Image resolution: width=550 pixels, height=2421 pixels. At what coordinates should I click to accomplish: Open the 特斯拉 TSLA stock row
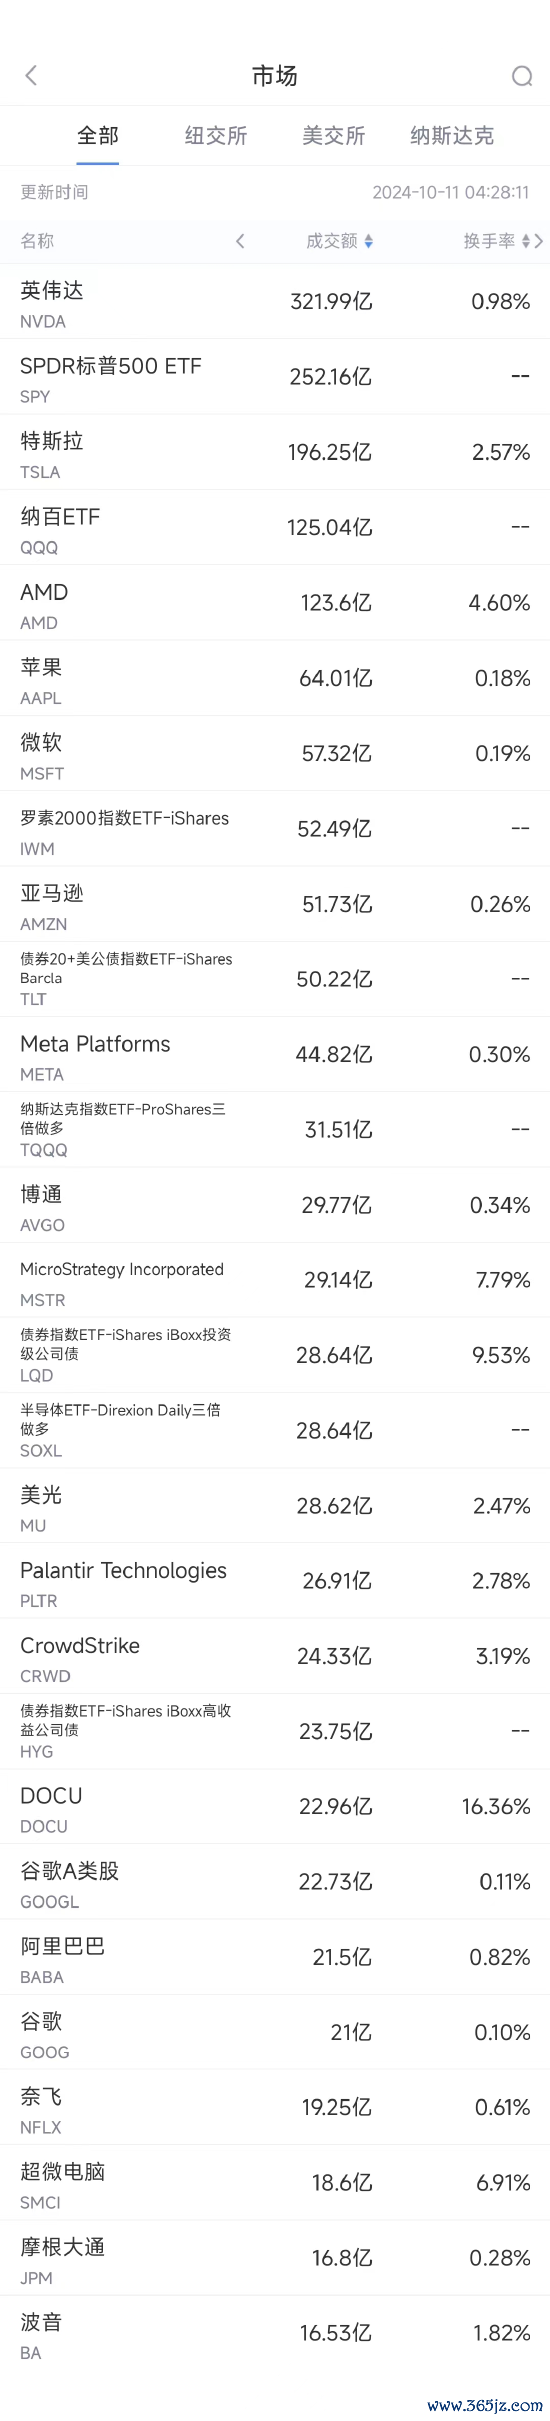point(275,453)
